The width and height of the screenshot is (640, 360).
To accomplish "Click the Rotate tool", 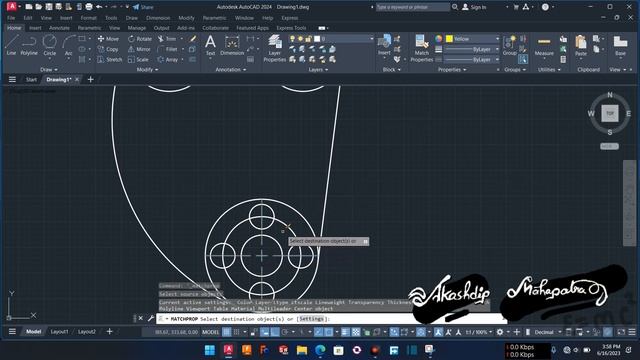I will (x=140, y=39).
